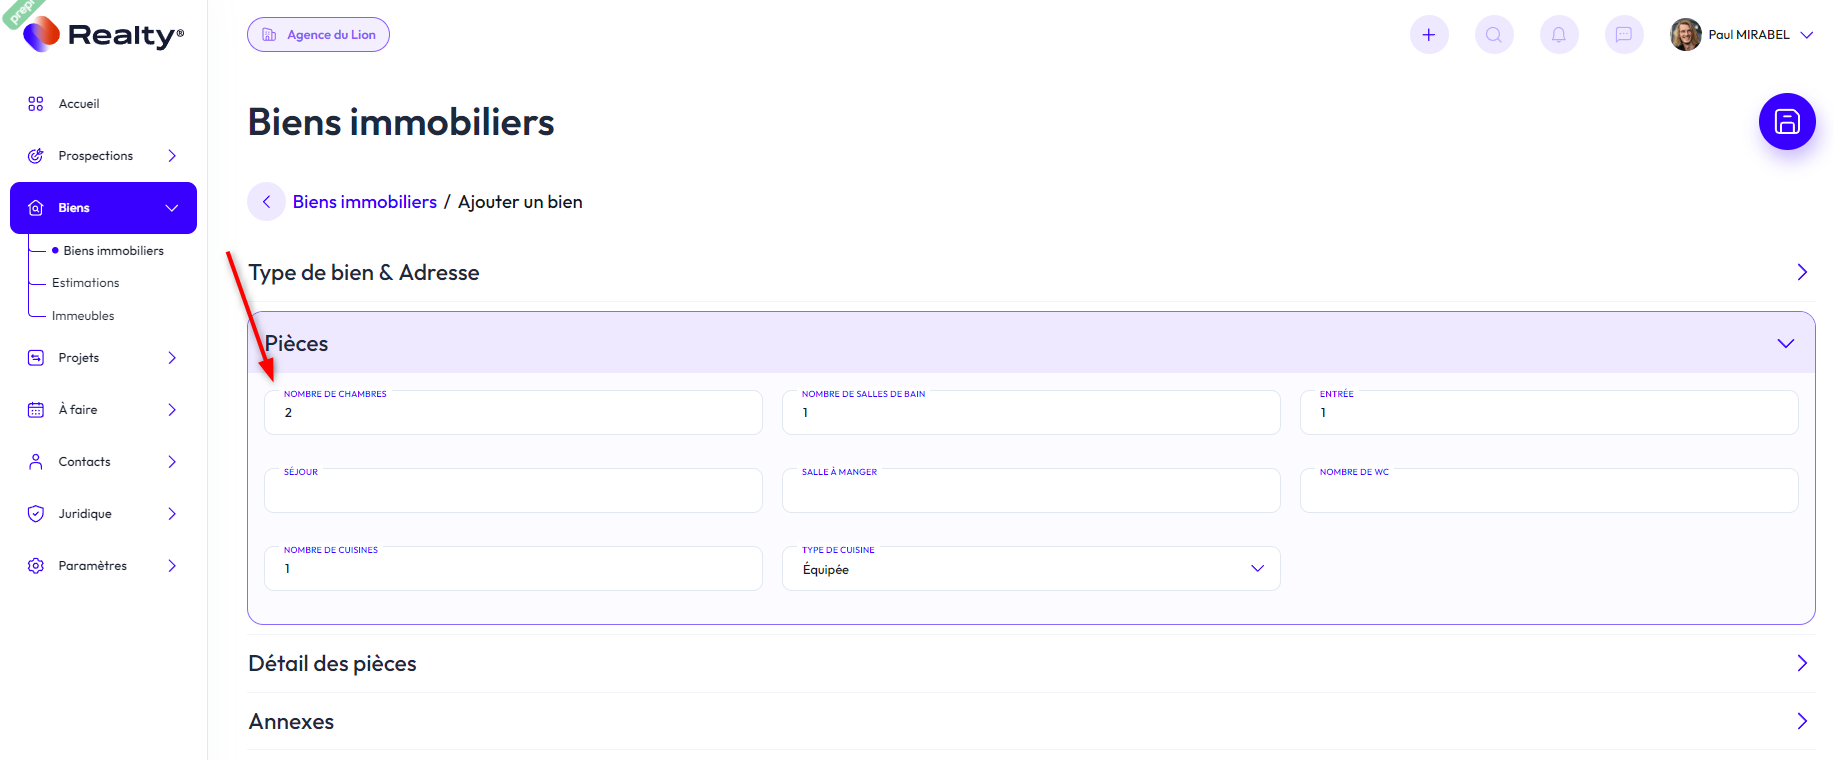Collapse the Pièces section
Image resolution: width=1834 pixels, height=760 pixels.
pos(1785,343)
